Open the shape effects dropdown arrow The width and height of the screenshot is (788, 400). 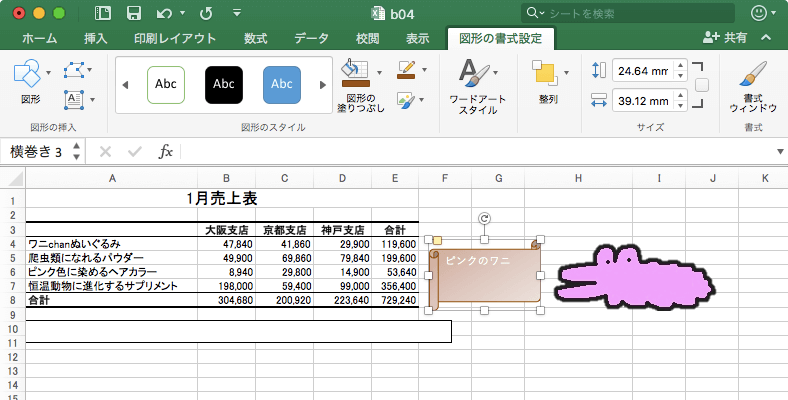(x=422, y=99)
